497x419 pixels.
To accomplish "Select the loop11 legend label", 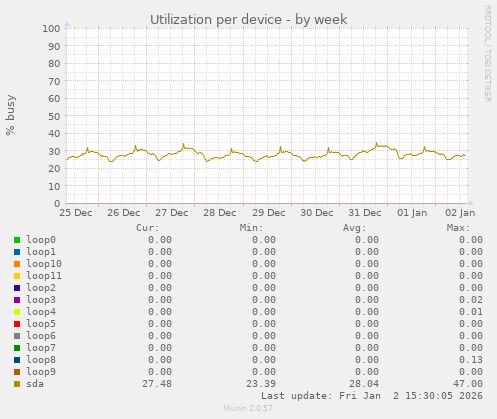I will pos(44,276).
